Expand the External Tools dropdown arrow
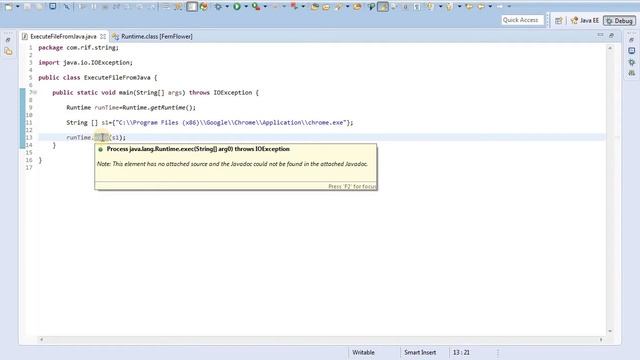This screenshot has width=640, height=360. click(303, 7)
